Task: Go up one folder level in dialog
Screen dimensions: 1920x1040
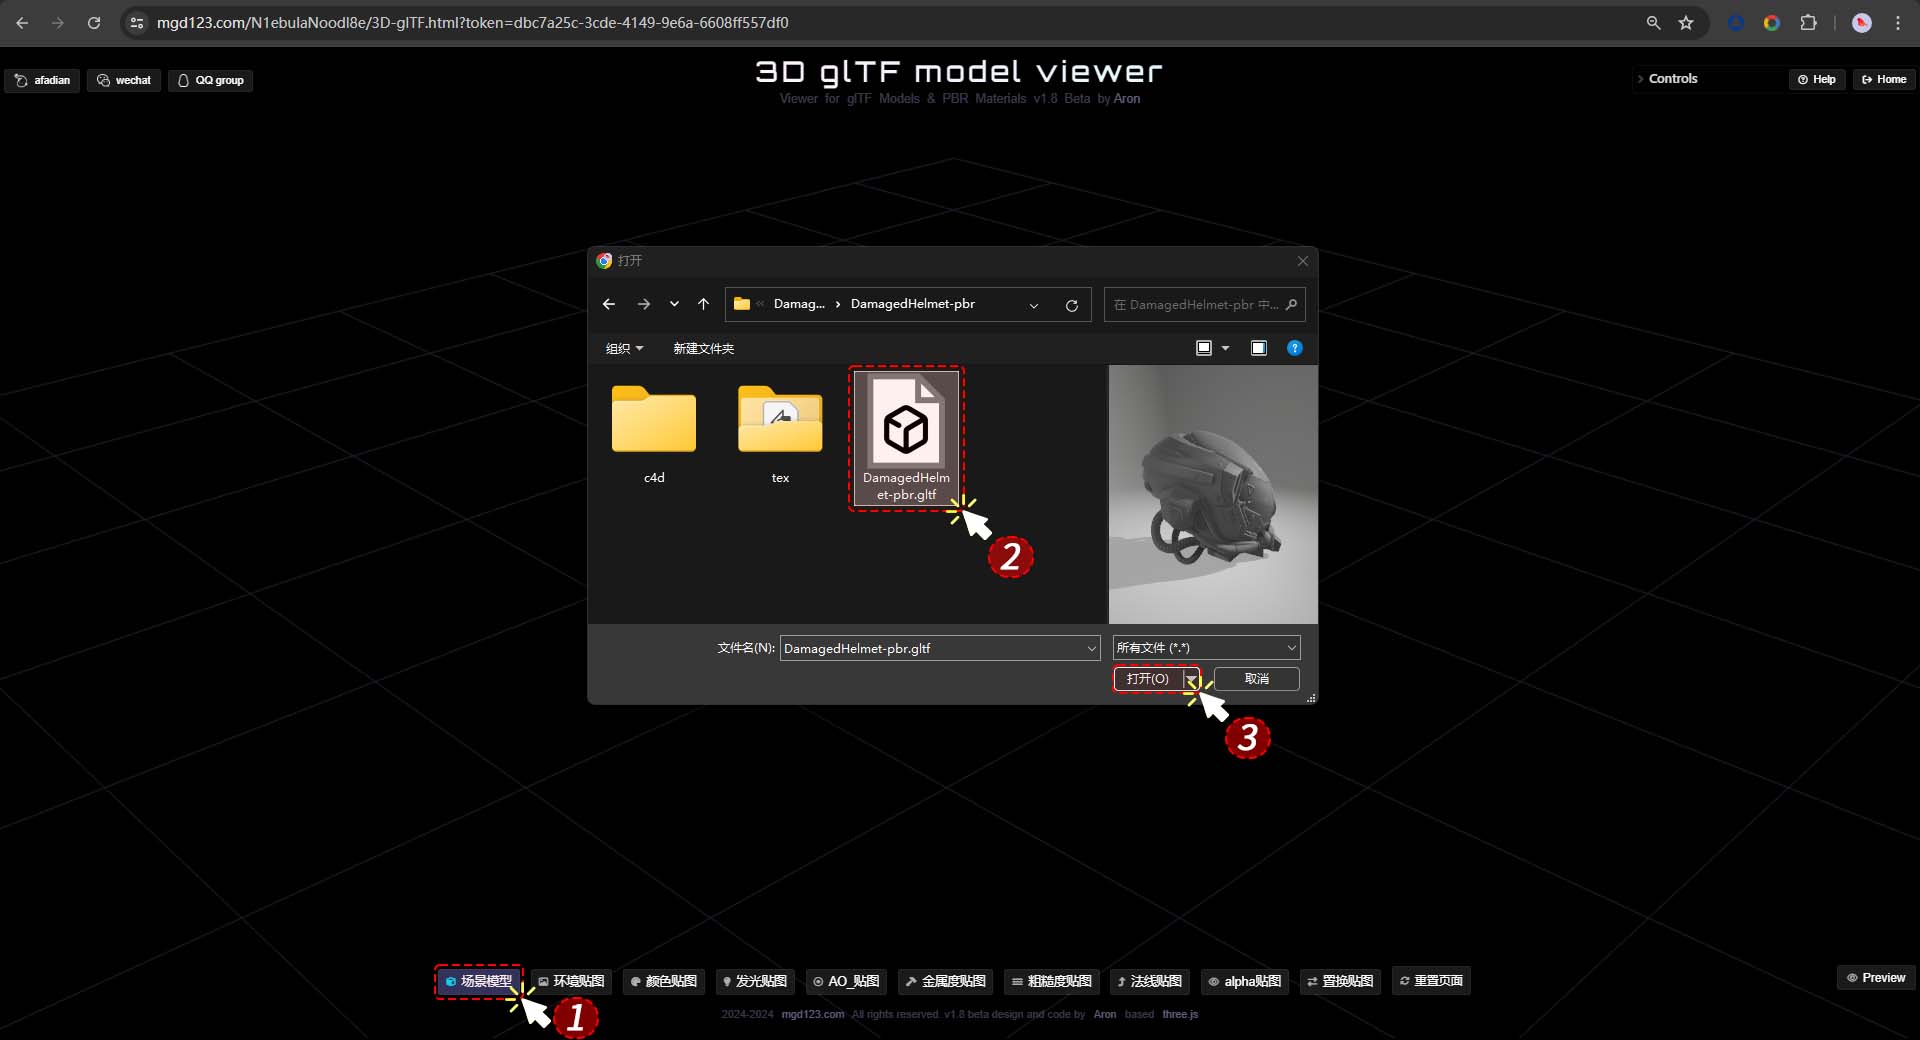Action: 703,304
